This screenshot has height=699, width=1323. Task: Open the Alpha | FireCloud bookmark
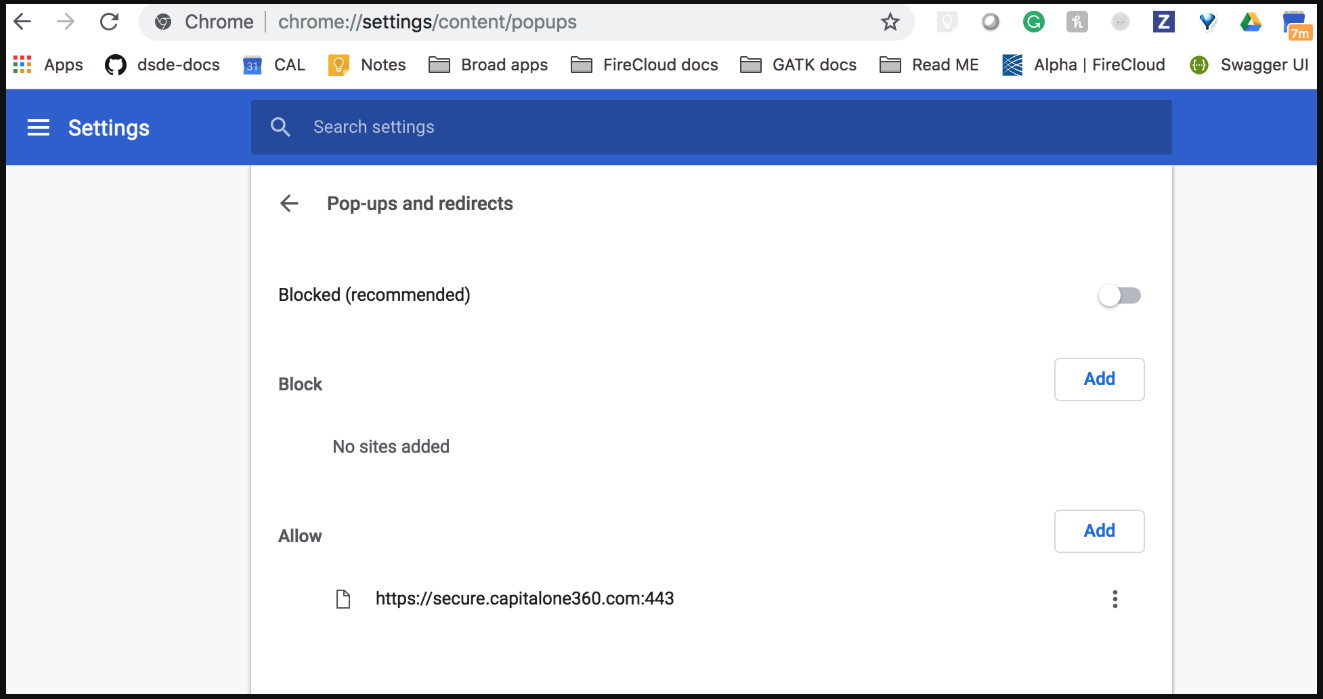[x=1083, y=65]
